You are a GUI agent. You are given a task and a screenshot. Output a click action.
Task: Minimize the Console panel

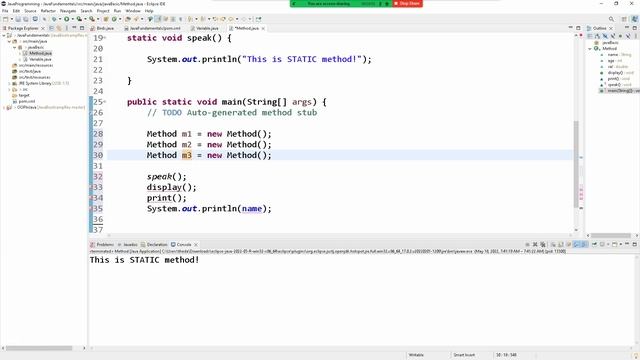pyautogui.click(x=627, y=244)
